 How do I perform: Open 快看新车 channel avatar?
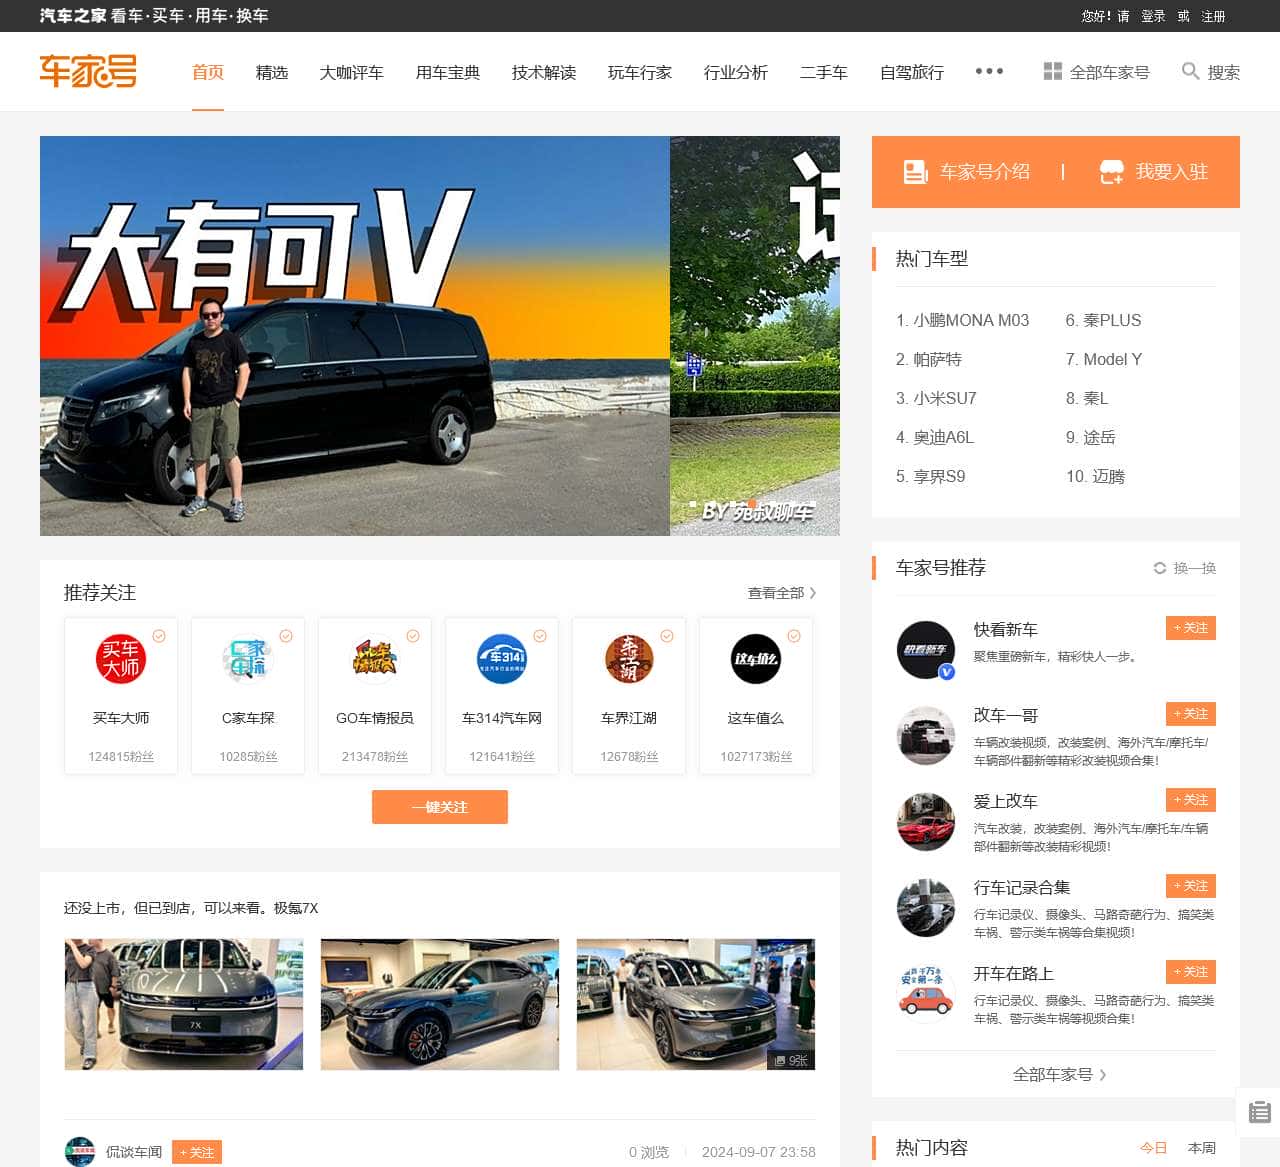pos(925,650)
